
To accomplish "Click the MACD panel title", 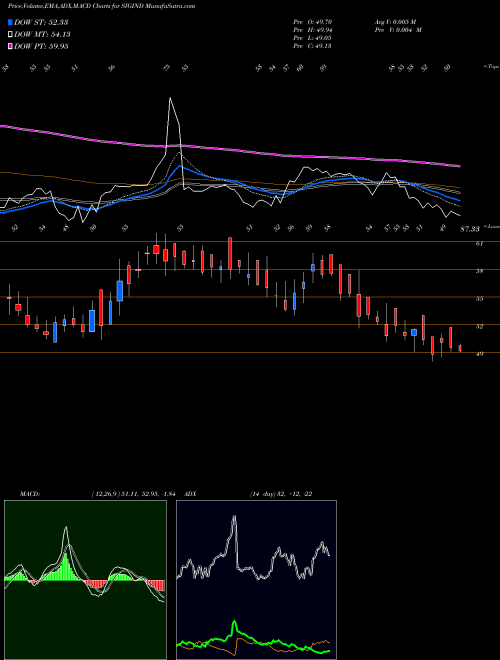I will (x=30, y=494).
